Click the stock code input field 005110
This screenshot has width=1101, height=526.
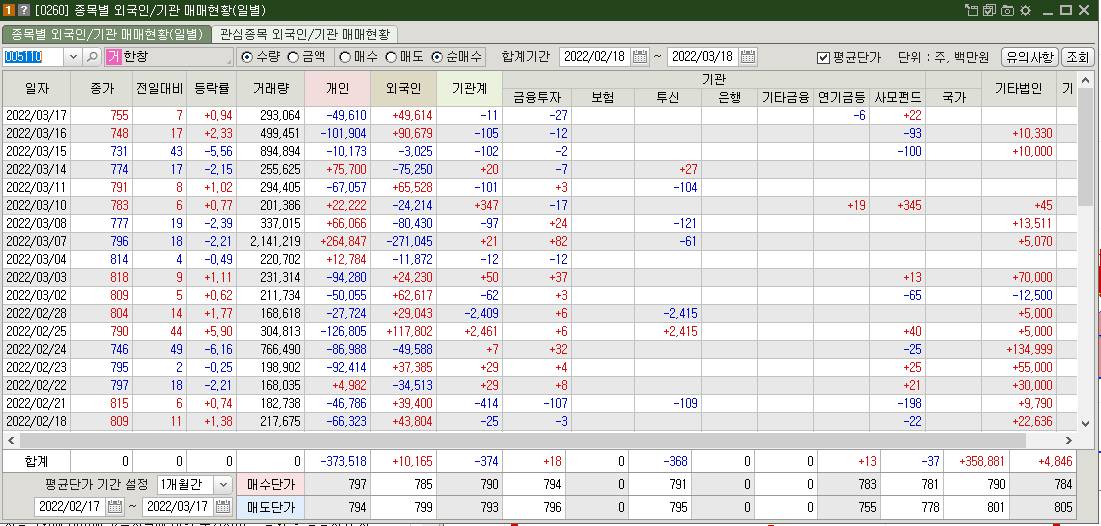click(x=34, y=57)
